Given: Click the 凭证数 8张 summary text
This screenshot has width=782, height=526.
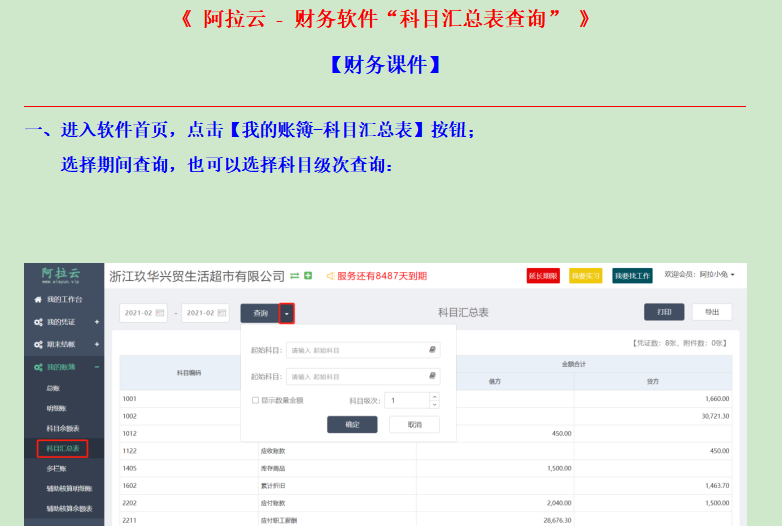Looking at the screenshot, I should coord(656,343).
